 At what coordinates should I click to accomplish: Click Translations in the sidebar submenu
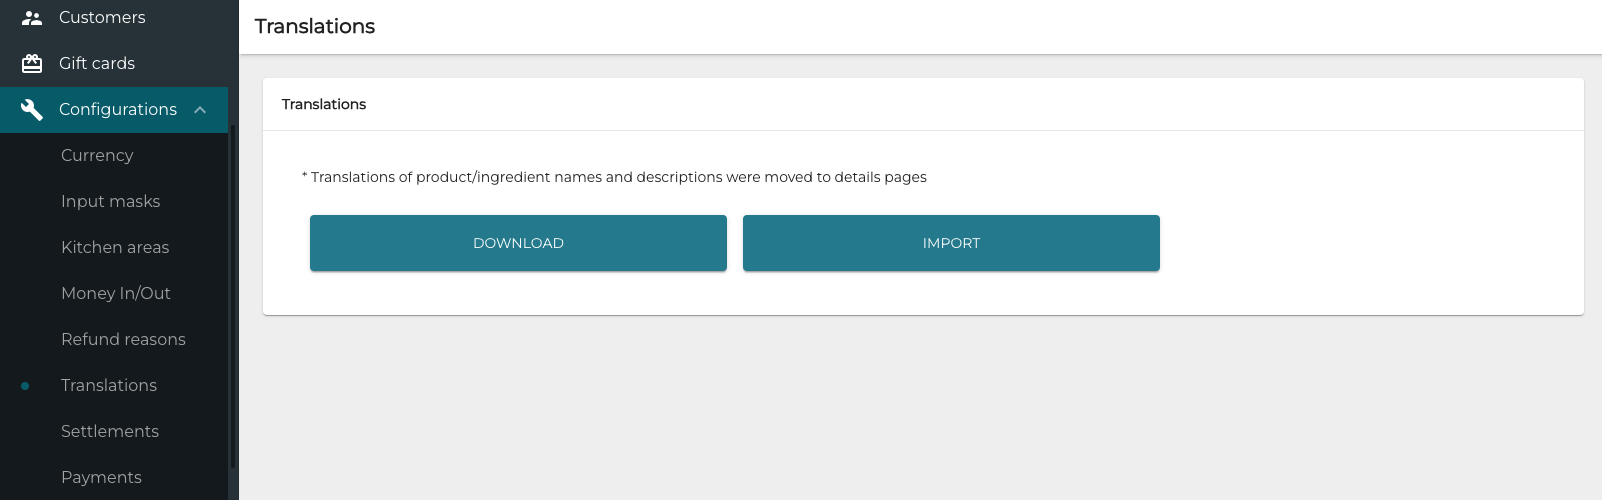coord(109,386)
